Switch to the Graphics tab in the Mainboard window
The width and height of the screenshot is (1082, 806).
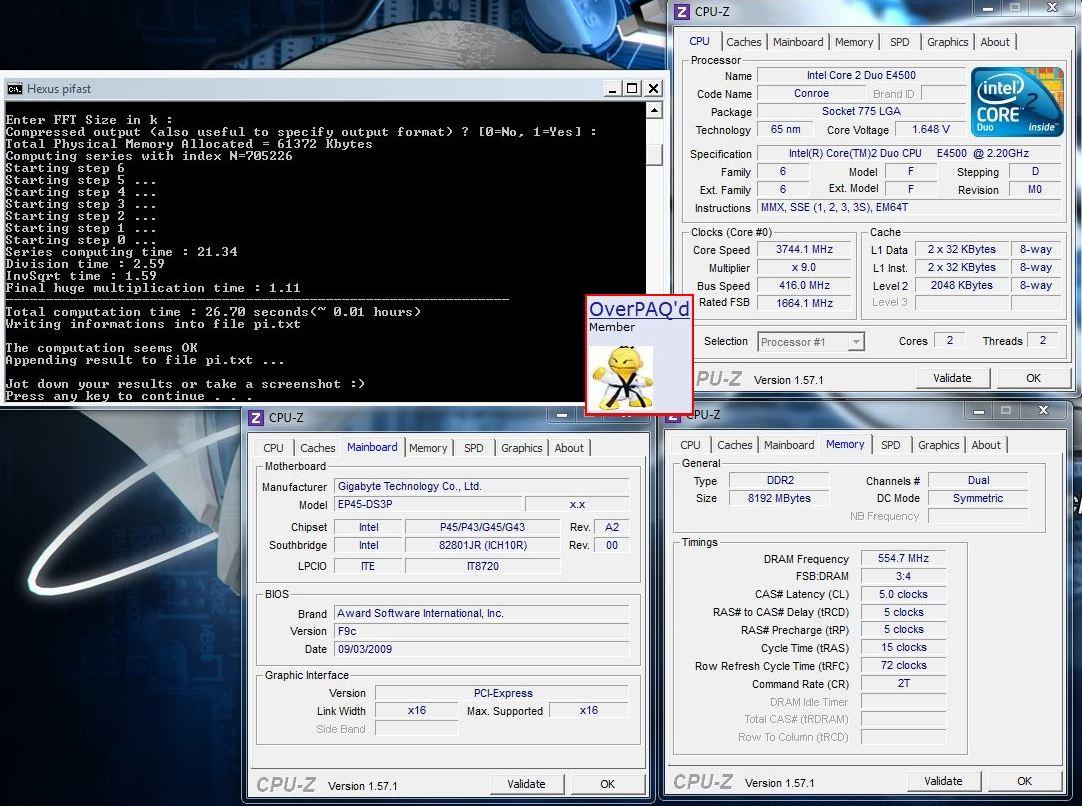click(x=521, y=448)
